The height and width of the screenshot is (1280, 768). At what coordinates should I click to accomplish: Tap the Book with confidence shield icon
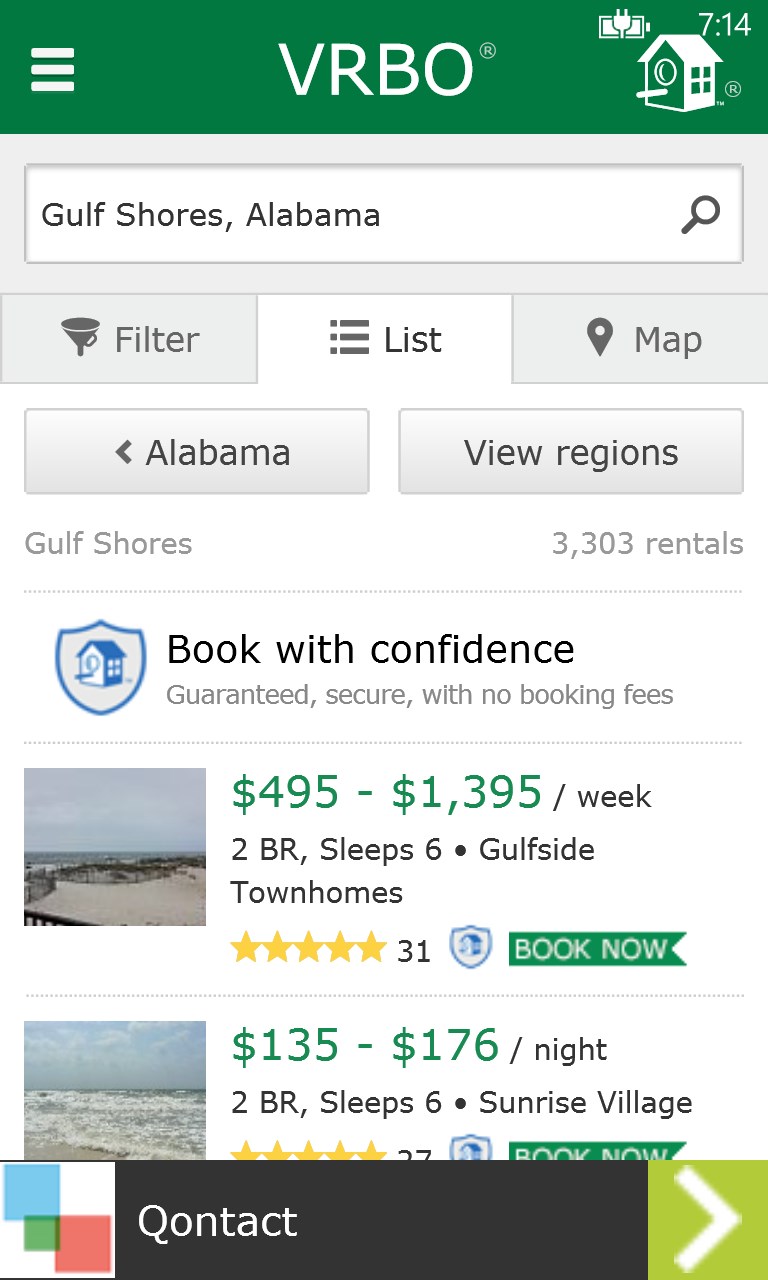[93, 666]
